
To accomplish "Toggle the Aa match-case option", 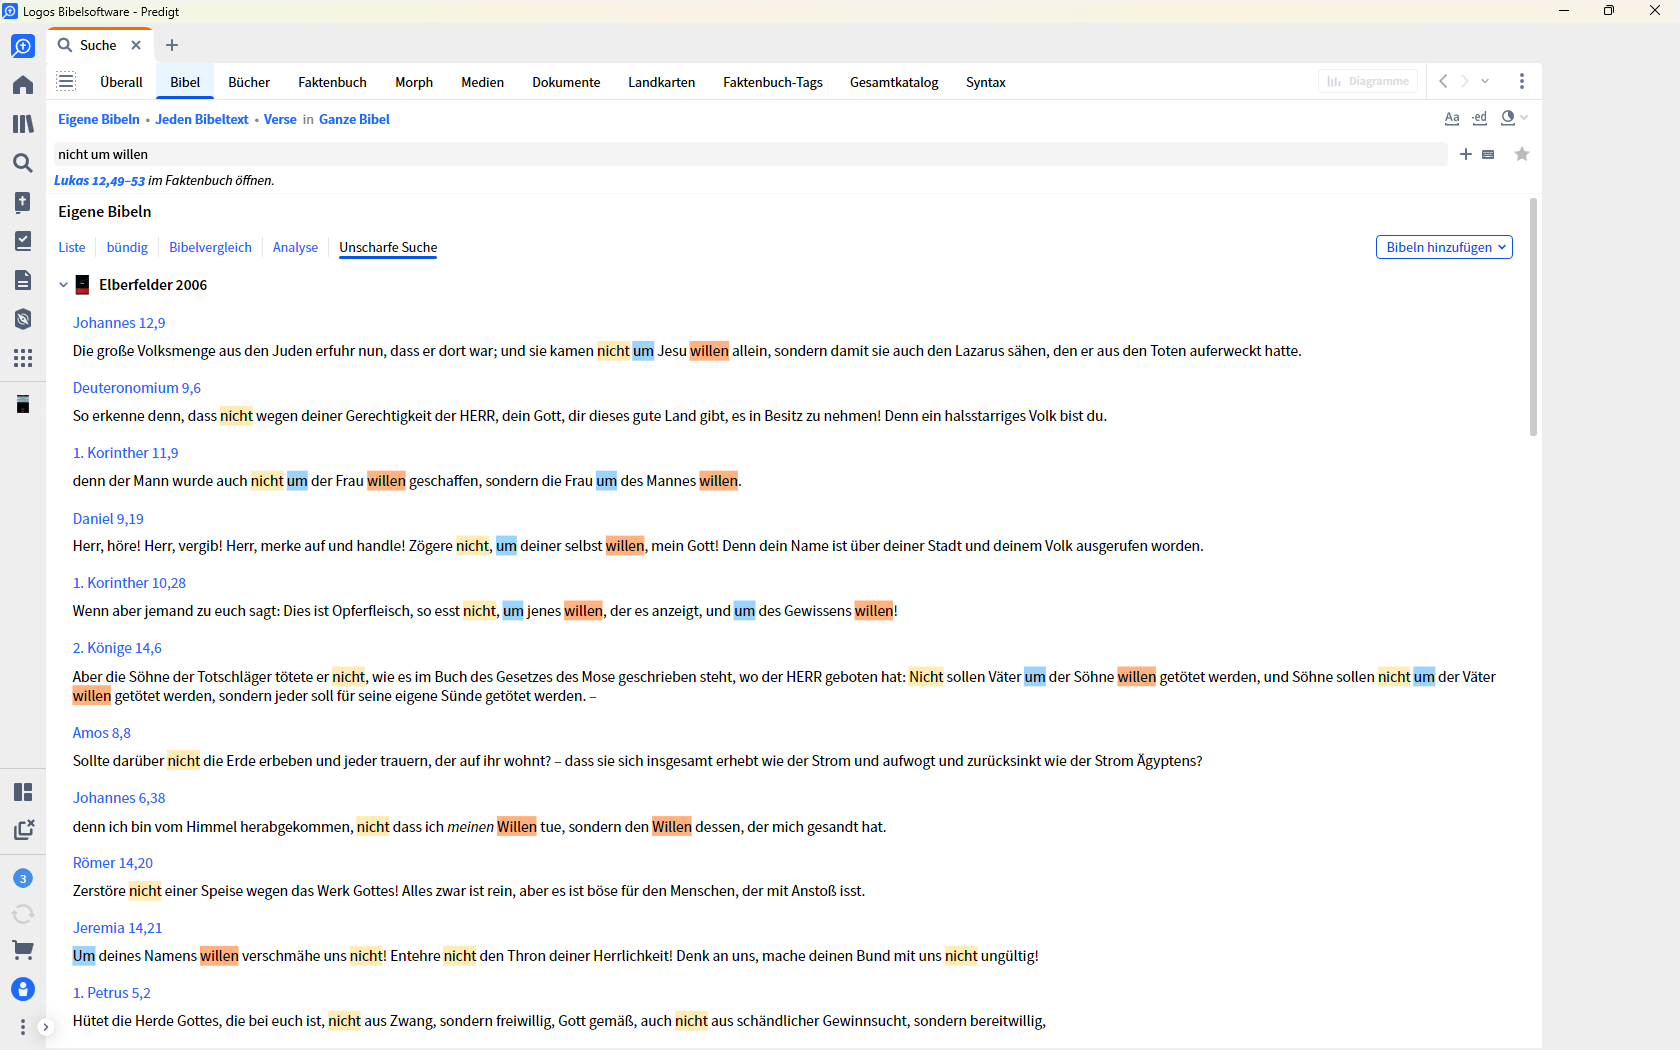I will [x=1452, y=118].
